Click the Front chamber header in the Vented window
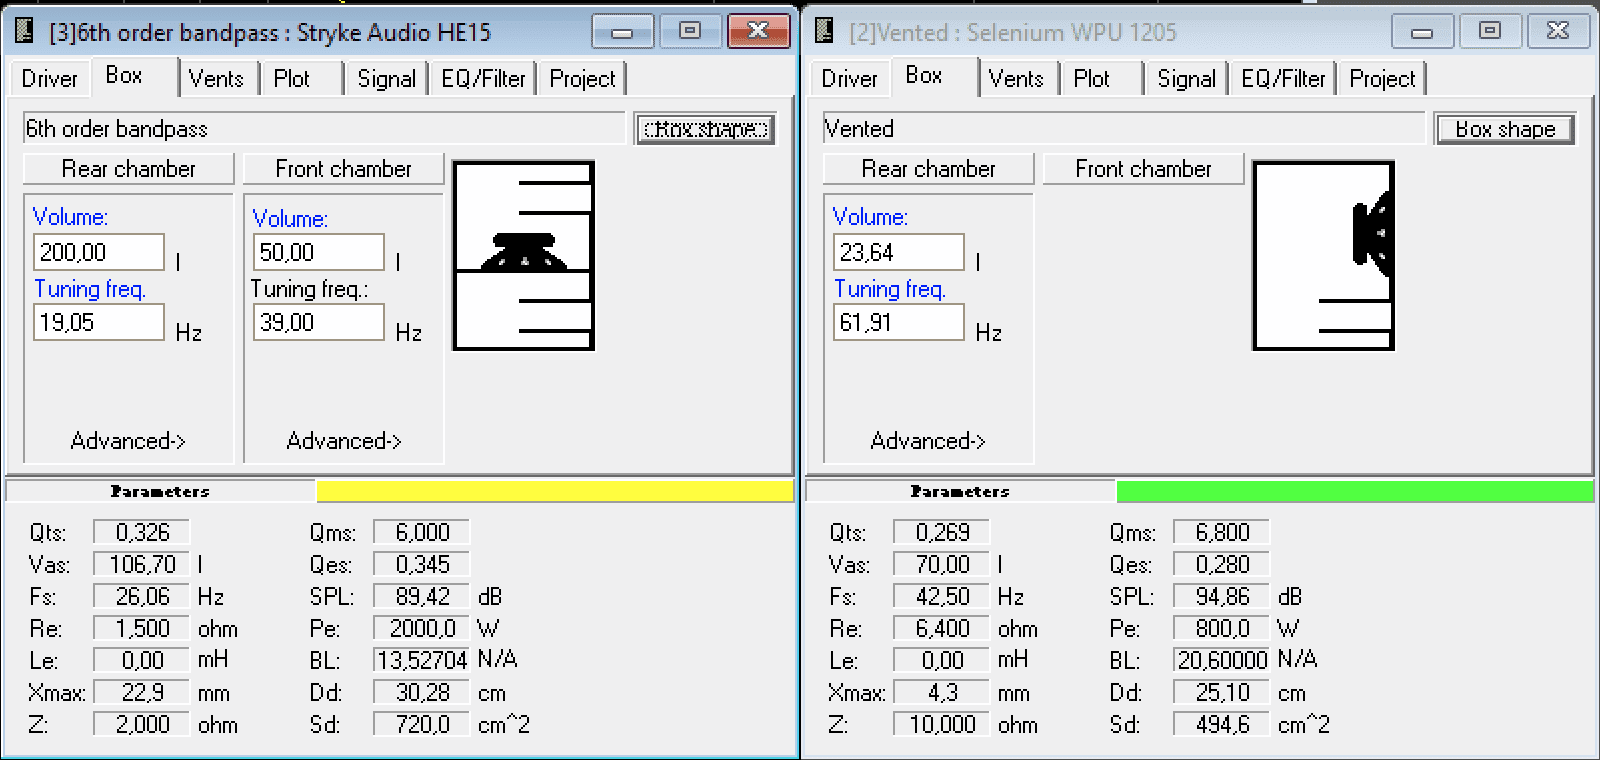The image size is (1600, 760). pyautogui.click(x=1144, y=169)
